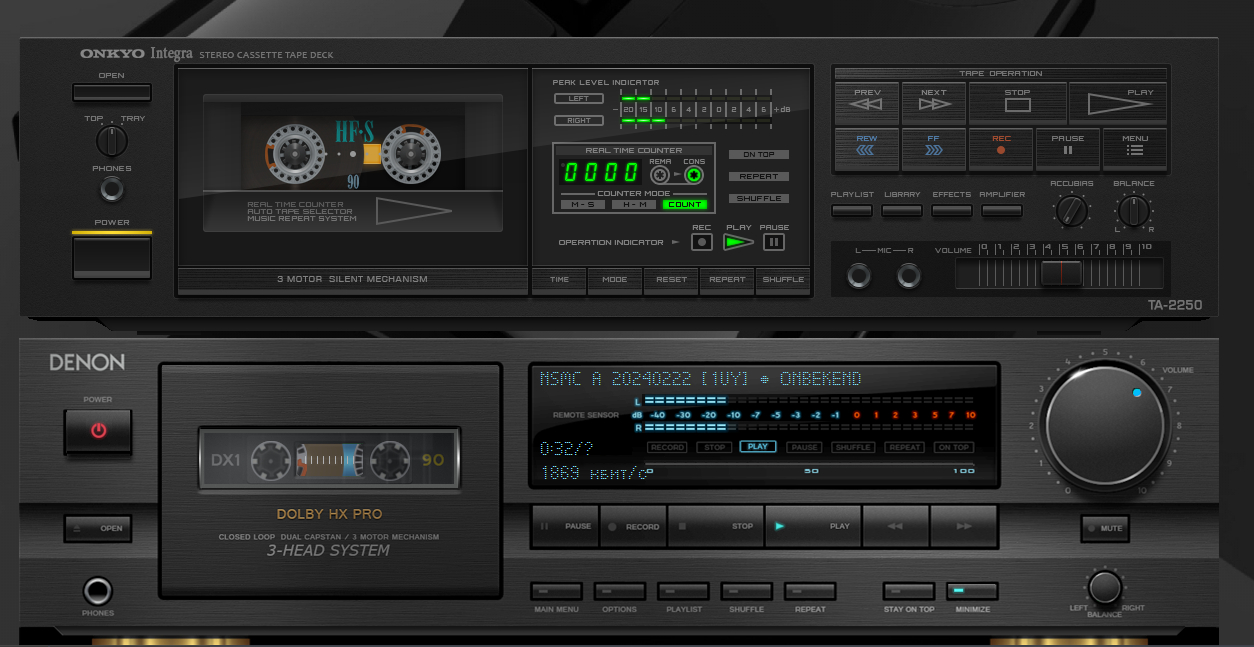Click the bottom REPEAT button on Onkyo
This screenshot has height=647, width=1254.
[727, 280]
